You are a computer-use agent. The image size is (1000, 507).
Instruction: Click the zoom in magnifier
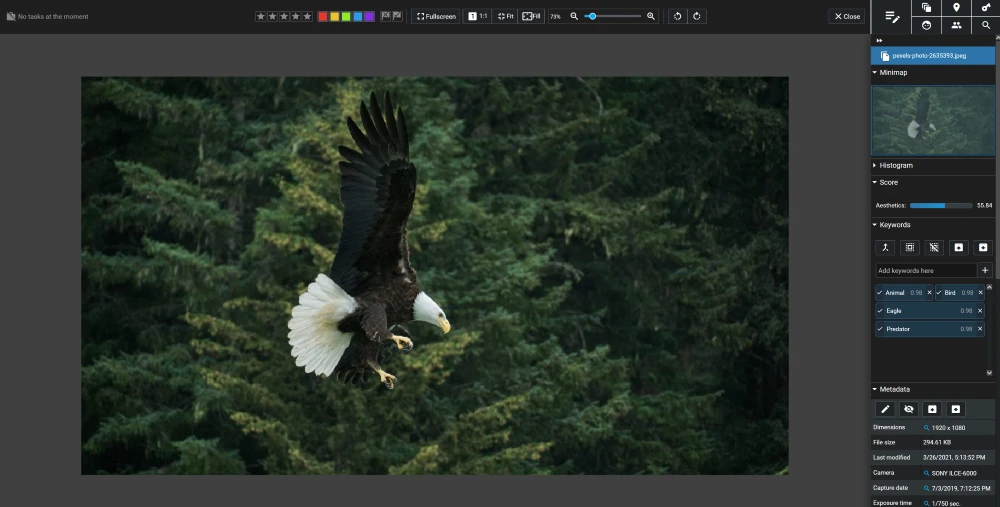point(651,17)
